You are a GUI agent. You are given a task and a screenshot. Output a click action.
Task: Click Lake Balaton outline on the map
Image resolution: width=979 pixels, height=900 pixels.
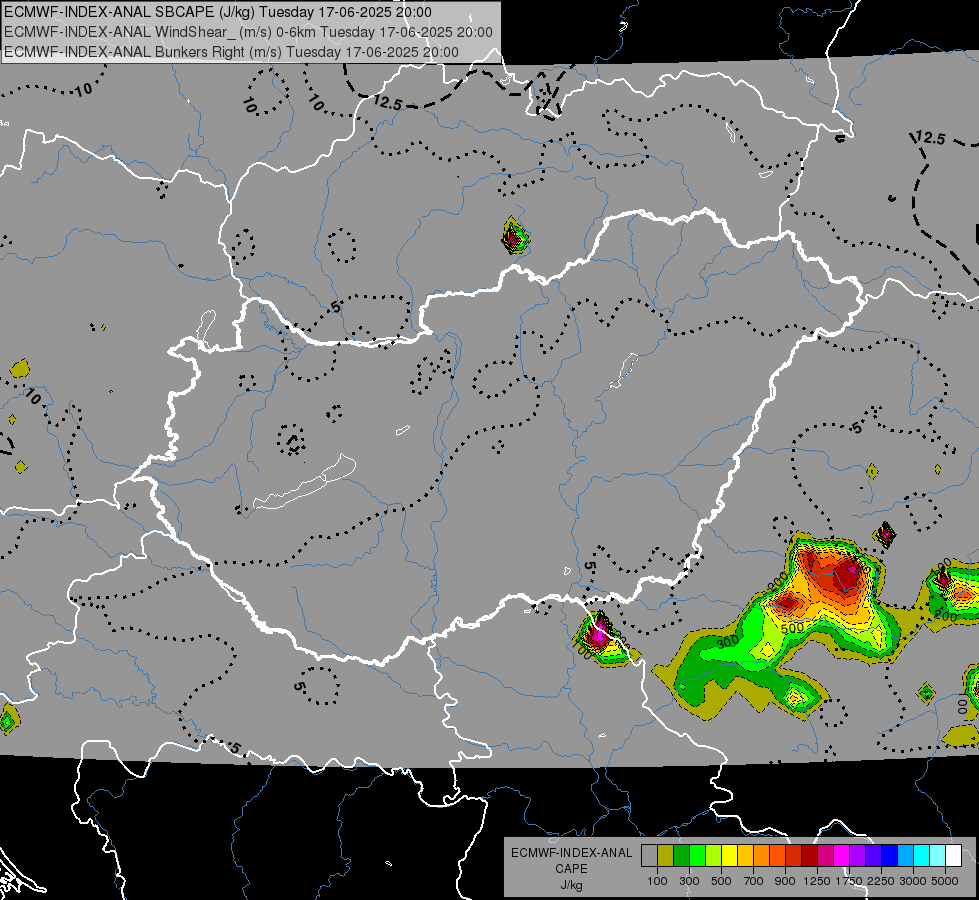click(x=304, y=483)
